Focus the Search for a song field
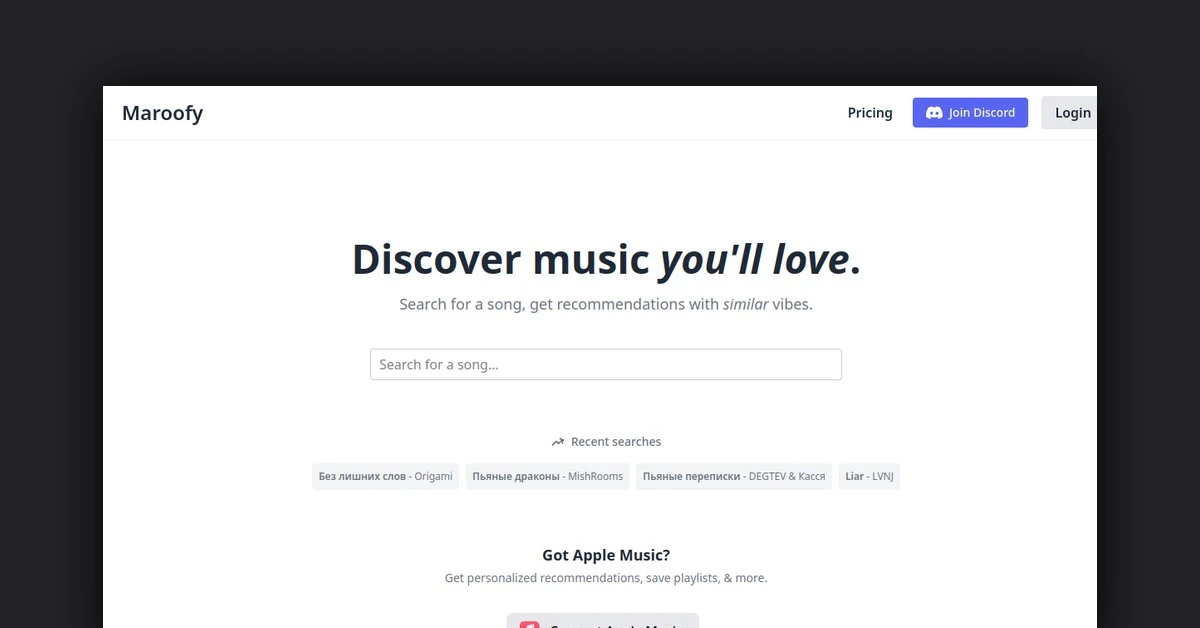1200x628 pixels. pos(606,364)
